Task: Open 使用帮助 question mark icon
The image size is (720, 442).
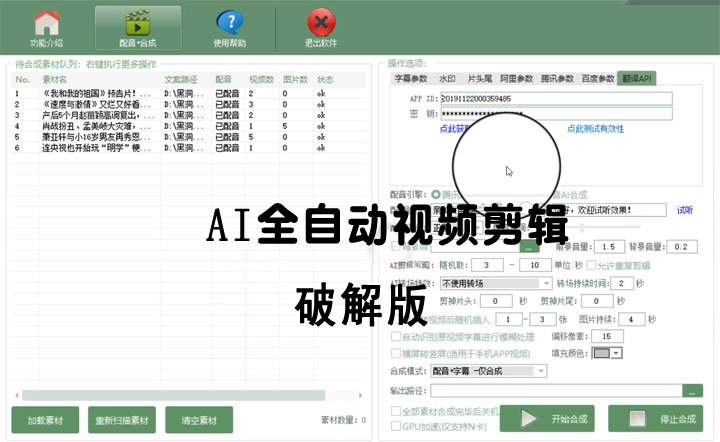Action: [x=229, y=27]
